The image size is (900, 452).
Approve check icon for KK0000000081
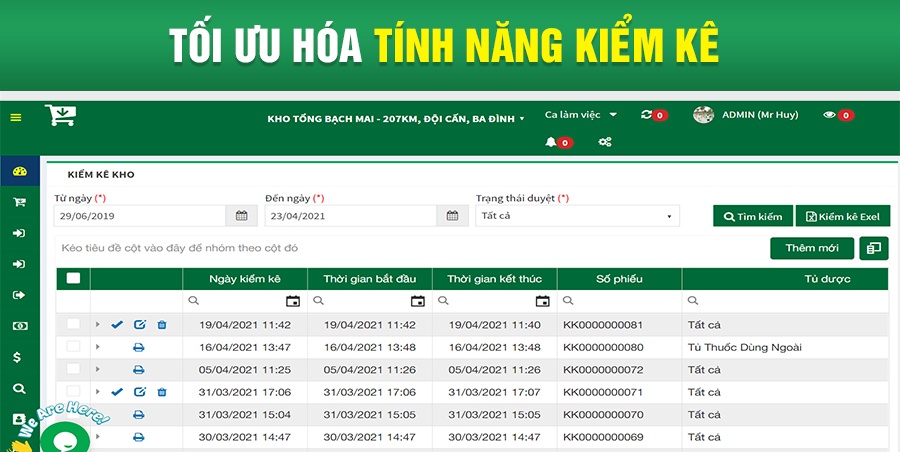117,325
